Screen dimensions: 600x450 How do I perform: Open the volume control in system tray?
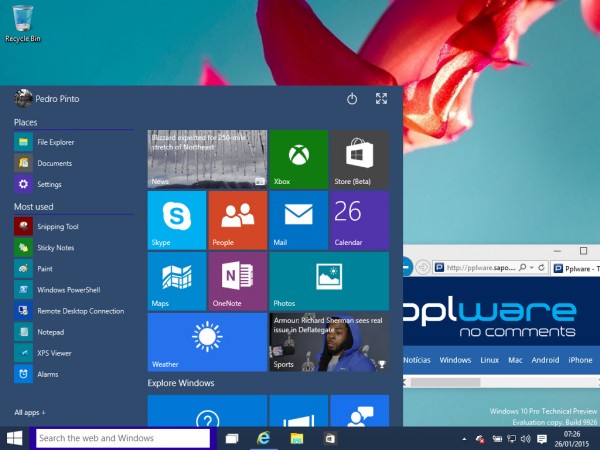tap(526, 439)
